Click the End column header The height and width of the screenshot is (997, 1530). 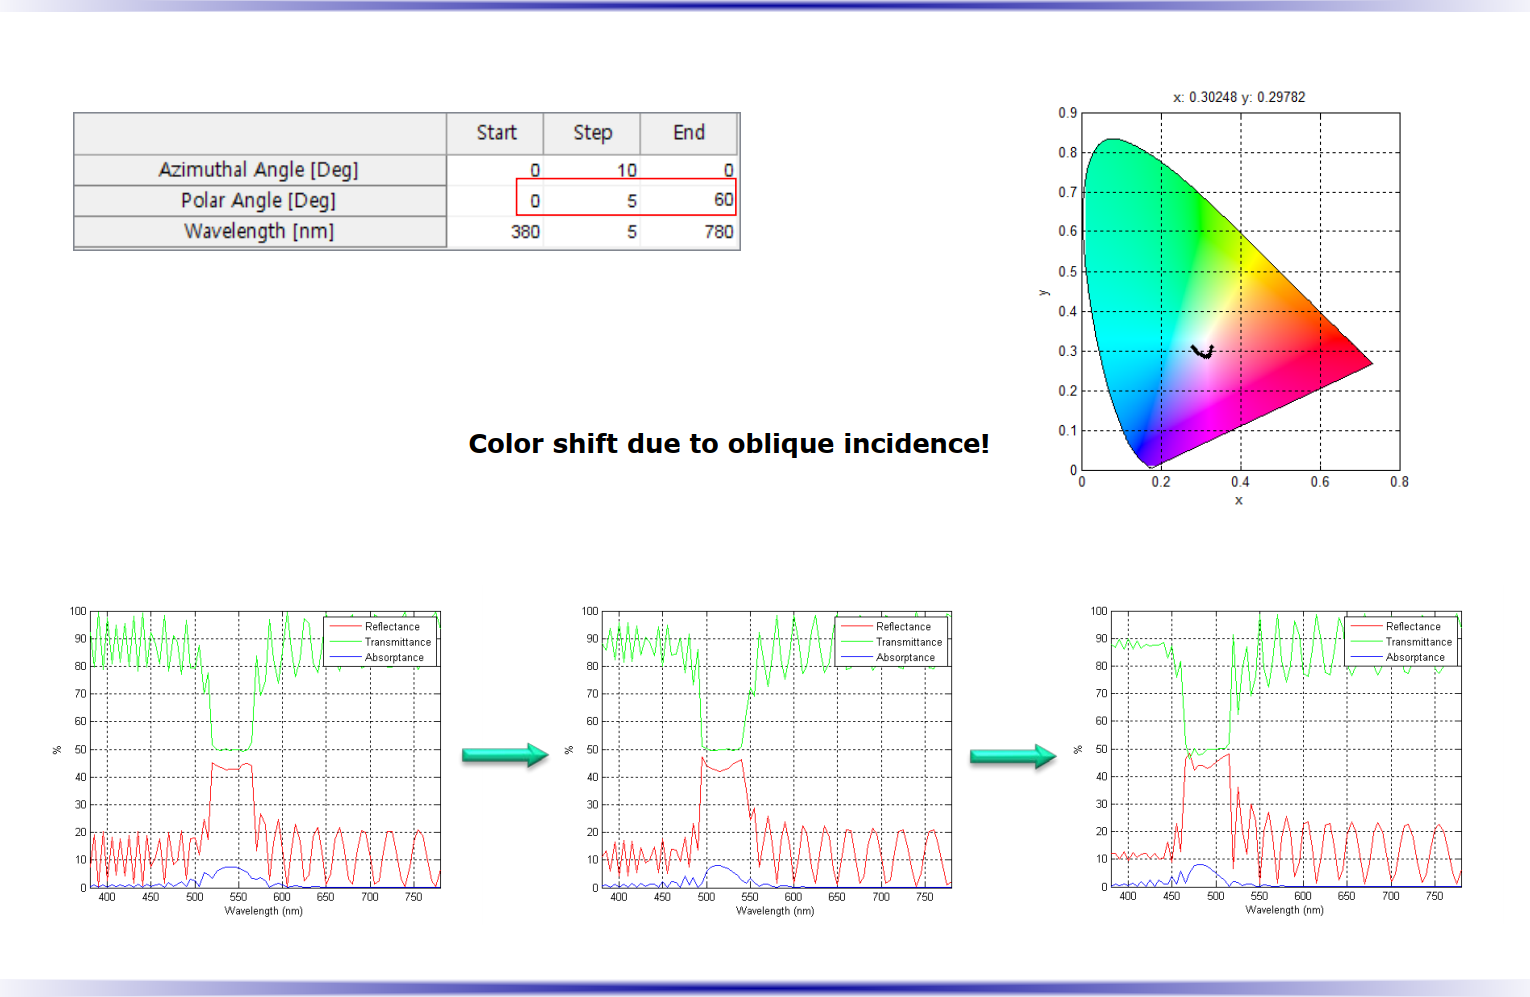(688, 133)
